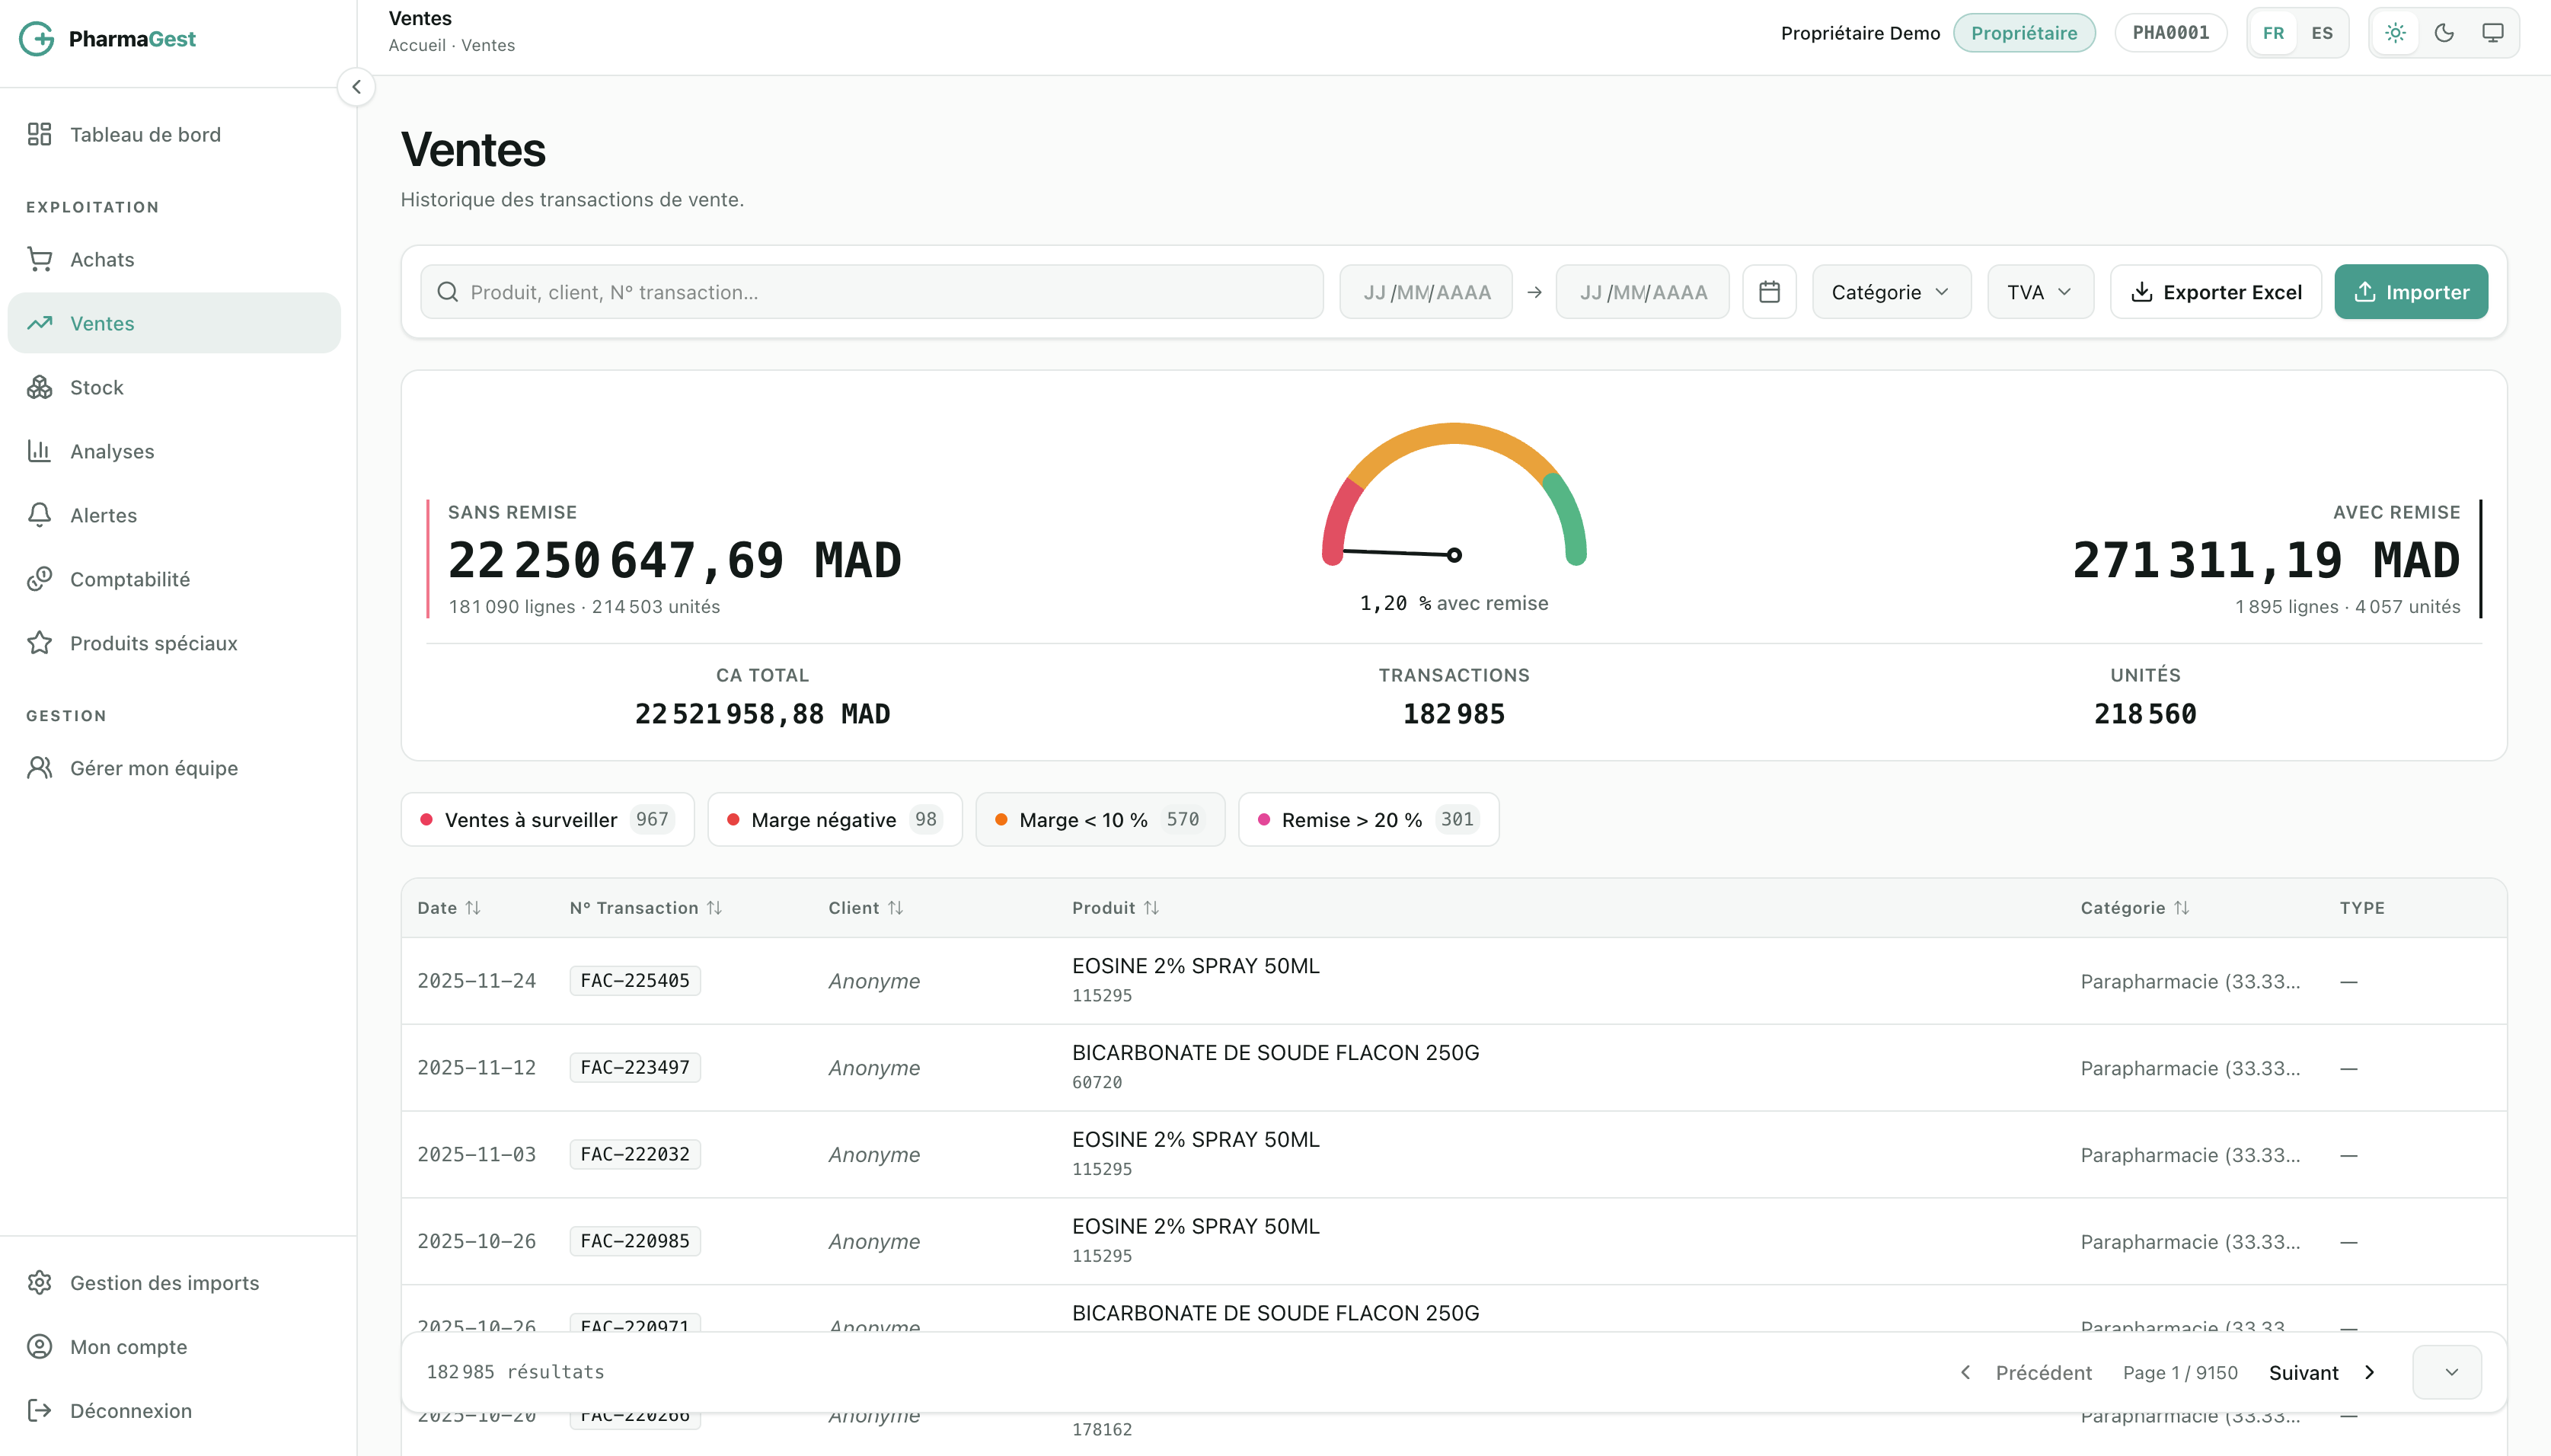The width and height of the screenshot is (2551, 1456).
Task: Click the search magnifier icon
Action: [x=448, y=292]
